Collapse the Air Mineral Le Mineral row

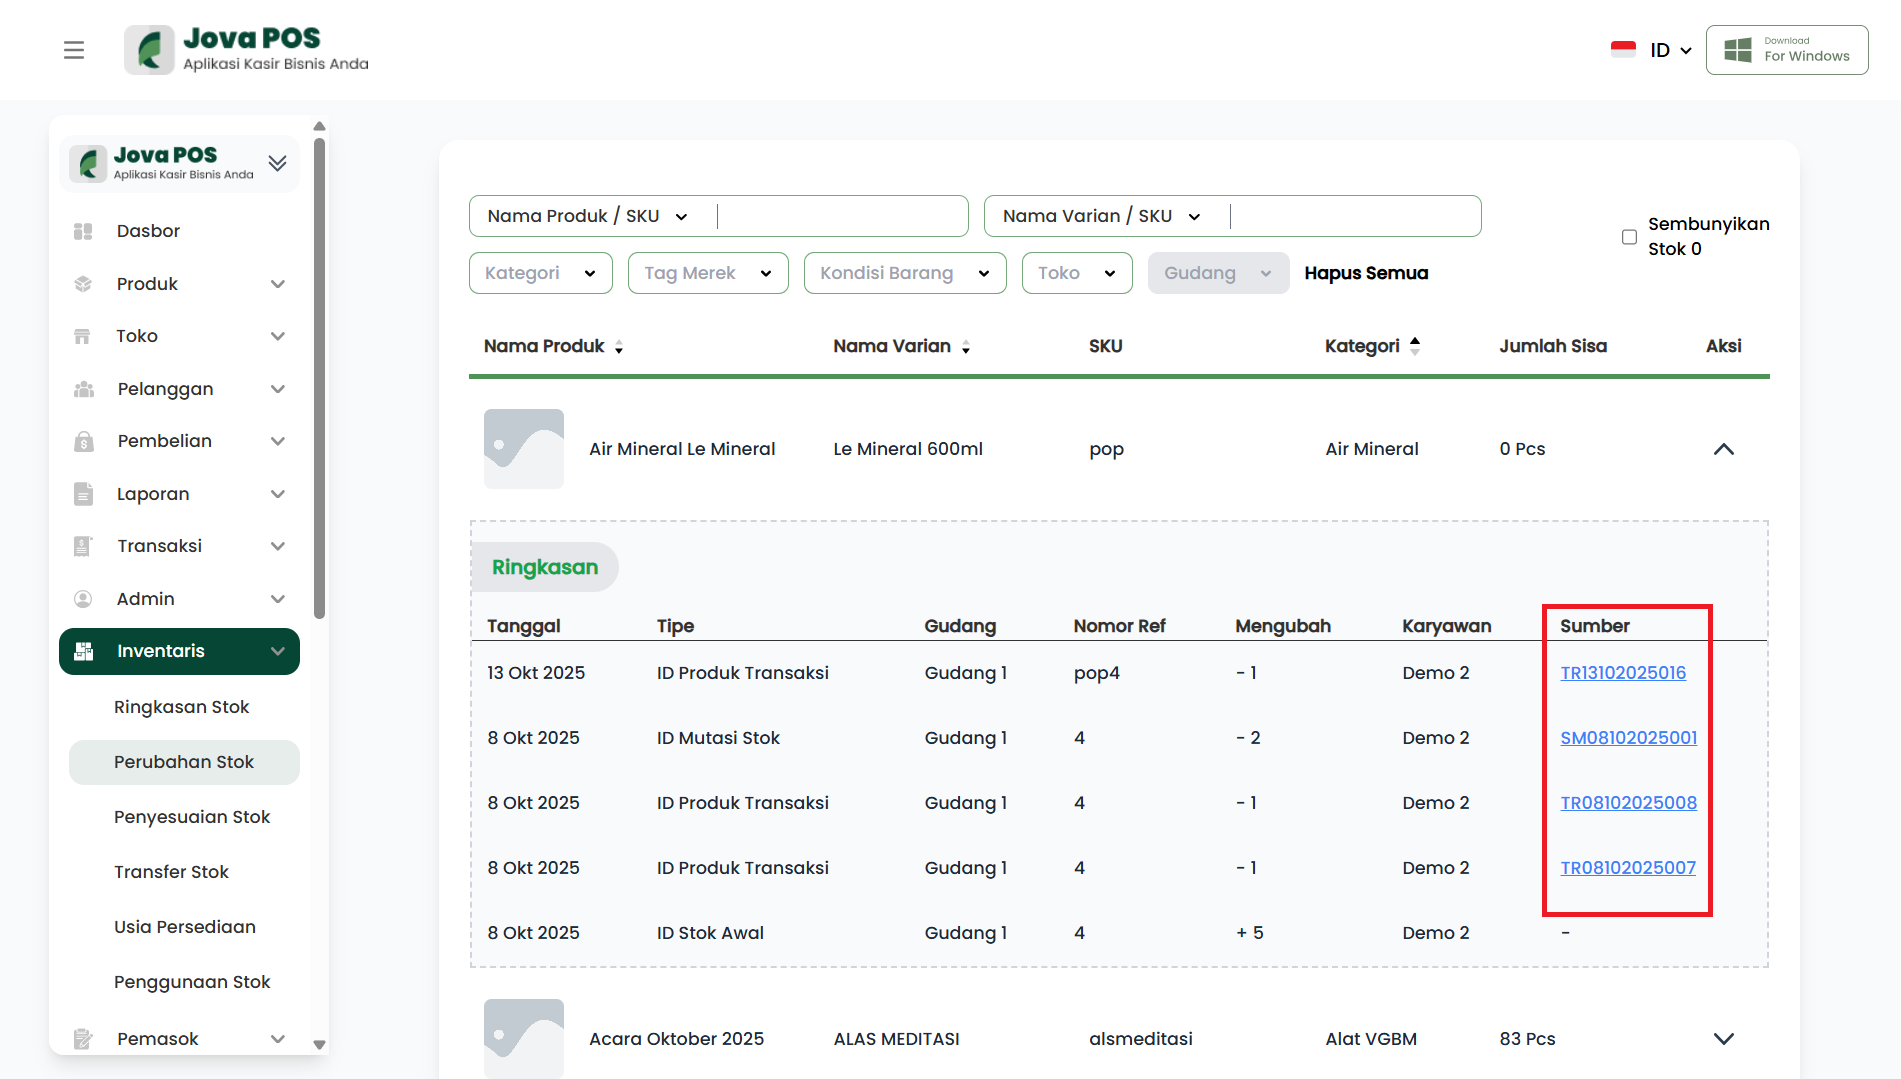(x=1723, y=449)
